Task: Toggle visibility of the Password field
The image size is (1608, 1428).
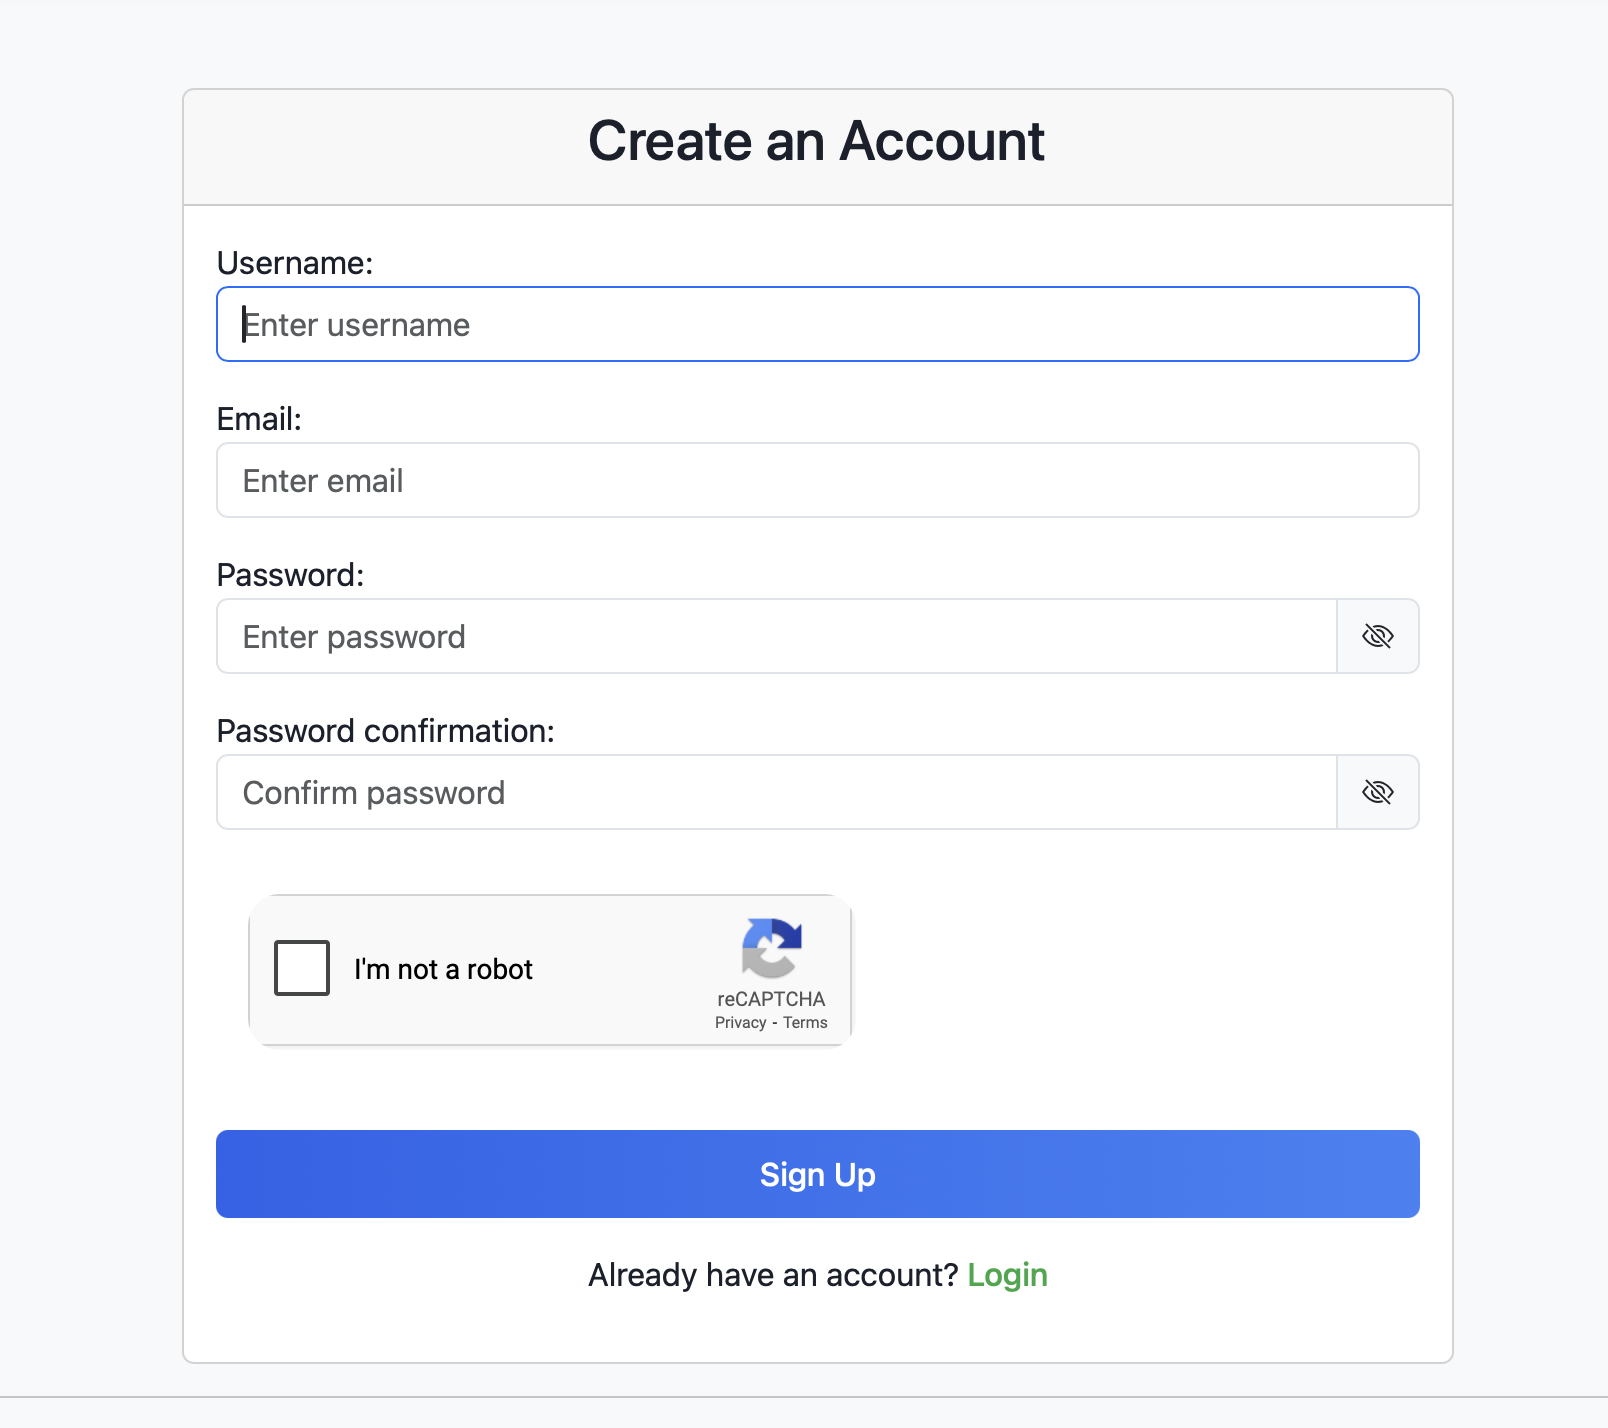Action: point(1377,636)
